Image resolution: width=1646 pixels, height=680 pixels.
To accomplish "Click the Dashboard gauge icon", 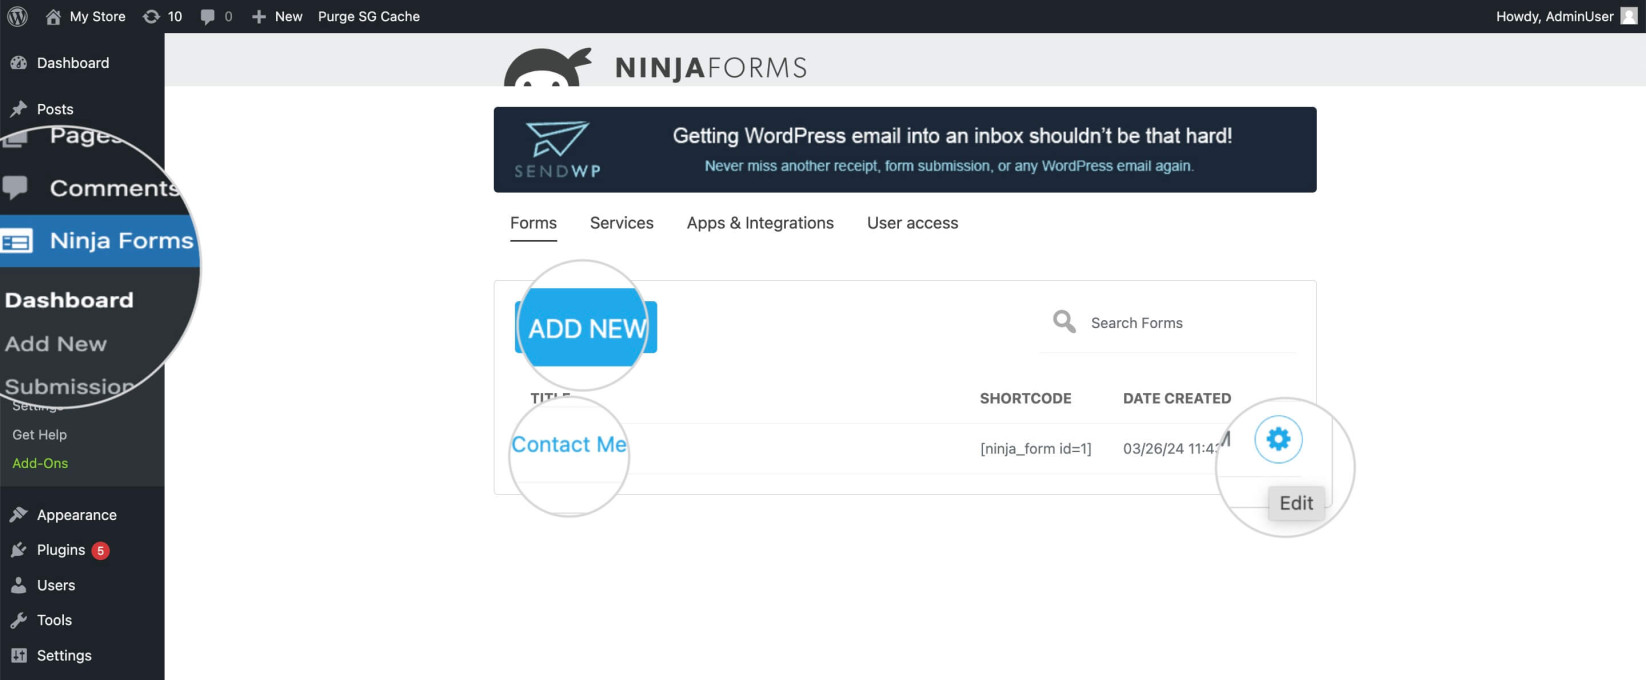I will [18, 63].
